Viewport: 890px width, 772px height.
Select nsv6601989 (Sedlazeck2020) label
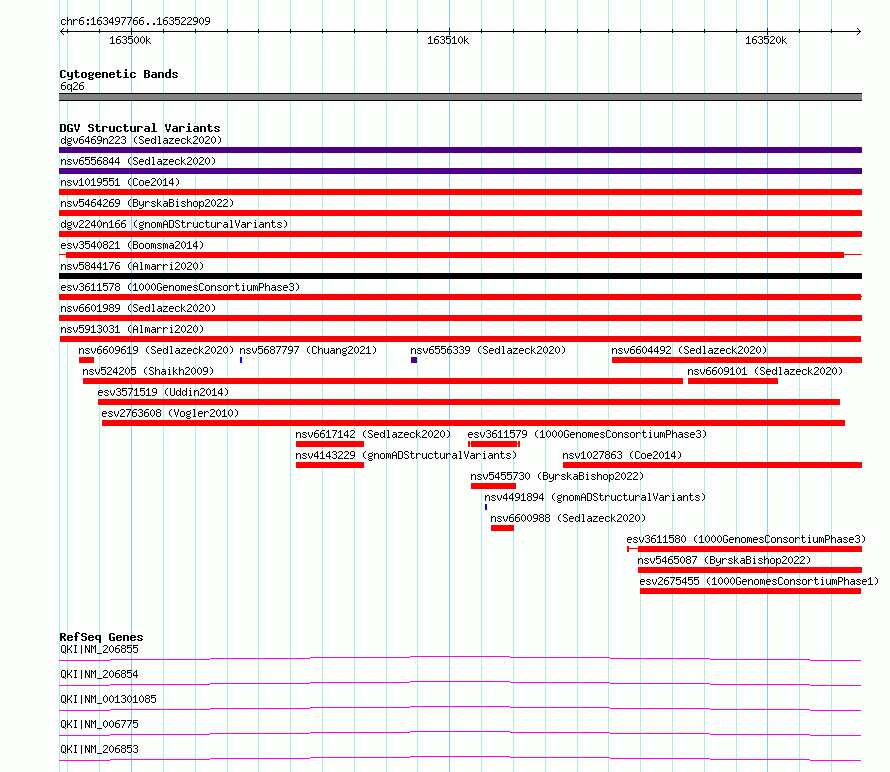pos(138,308)
